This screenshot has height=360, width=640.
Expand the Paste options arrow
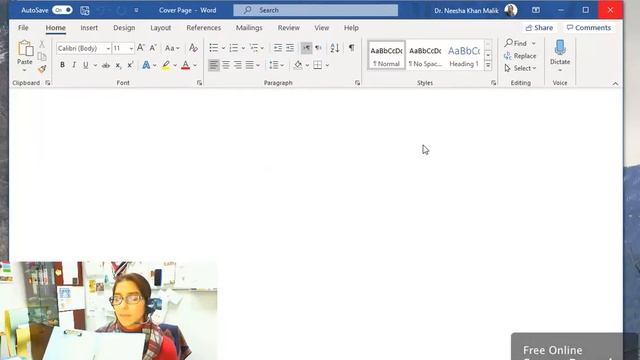24,70
